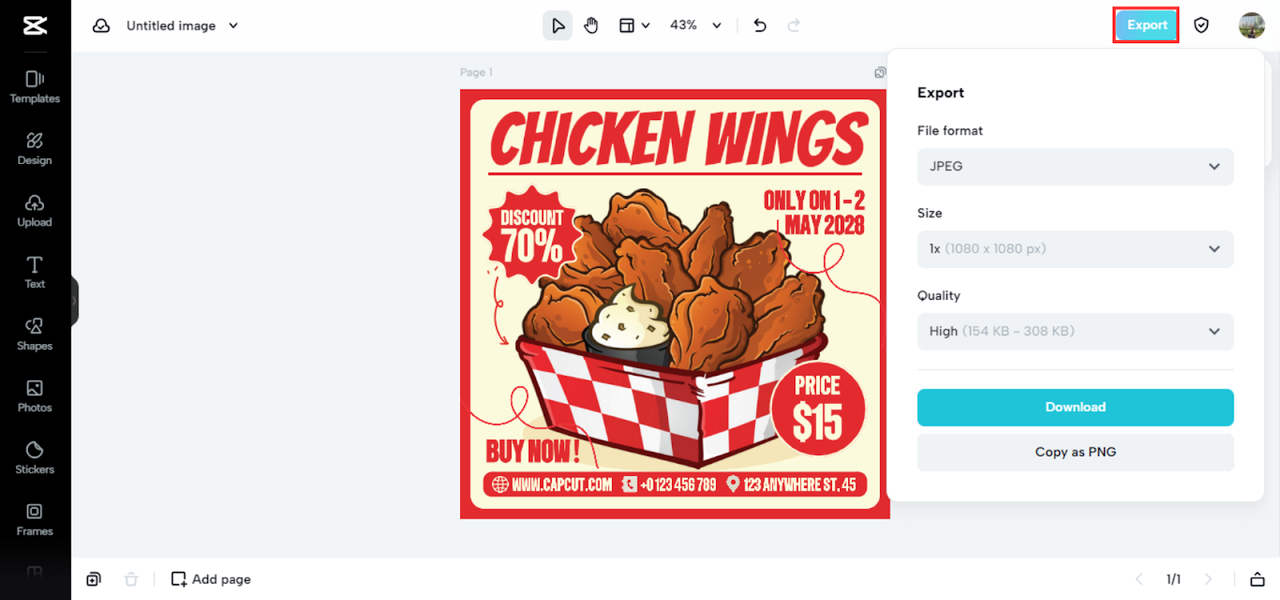Redo the last undone action
Viewport: 1280px width, 600px height.
tap(794, 26)
